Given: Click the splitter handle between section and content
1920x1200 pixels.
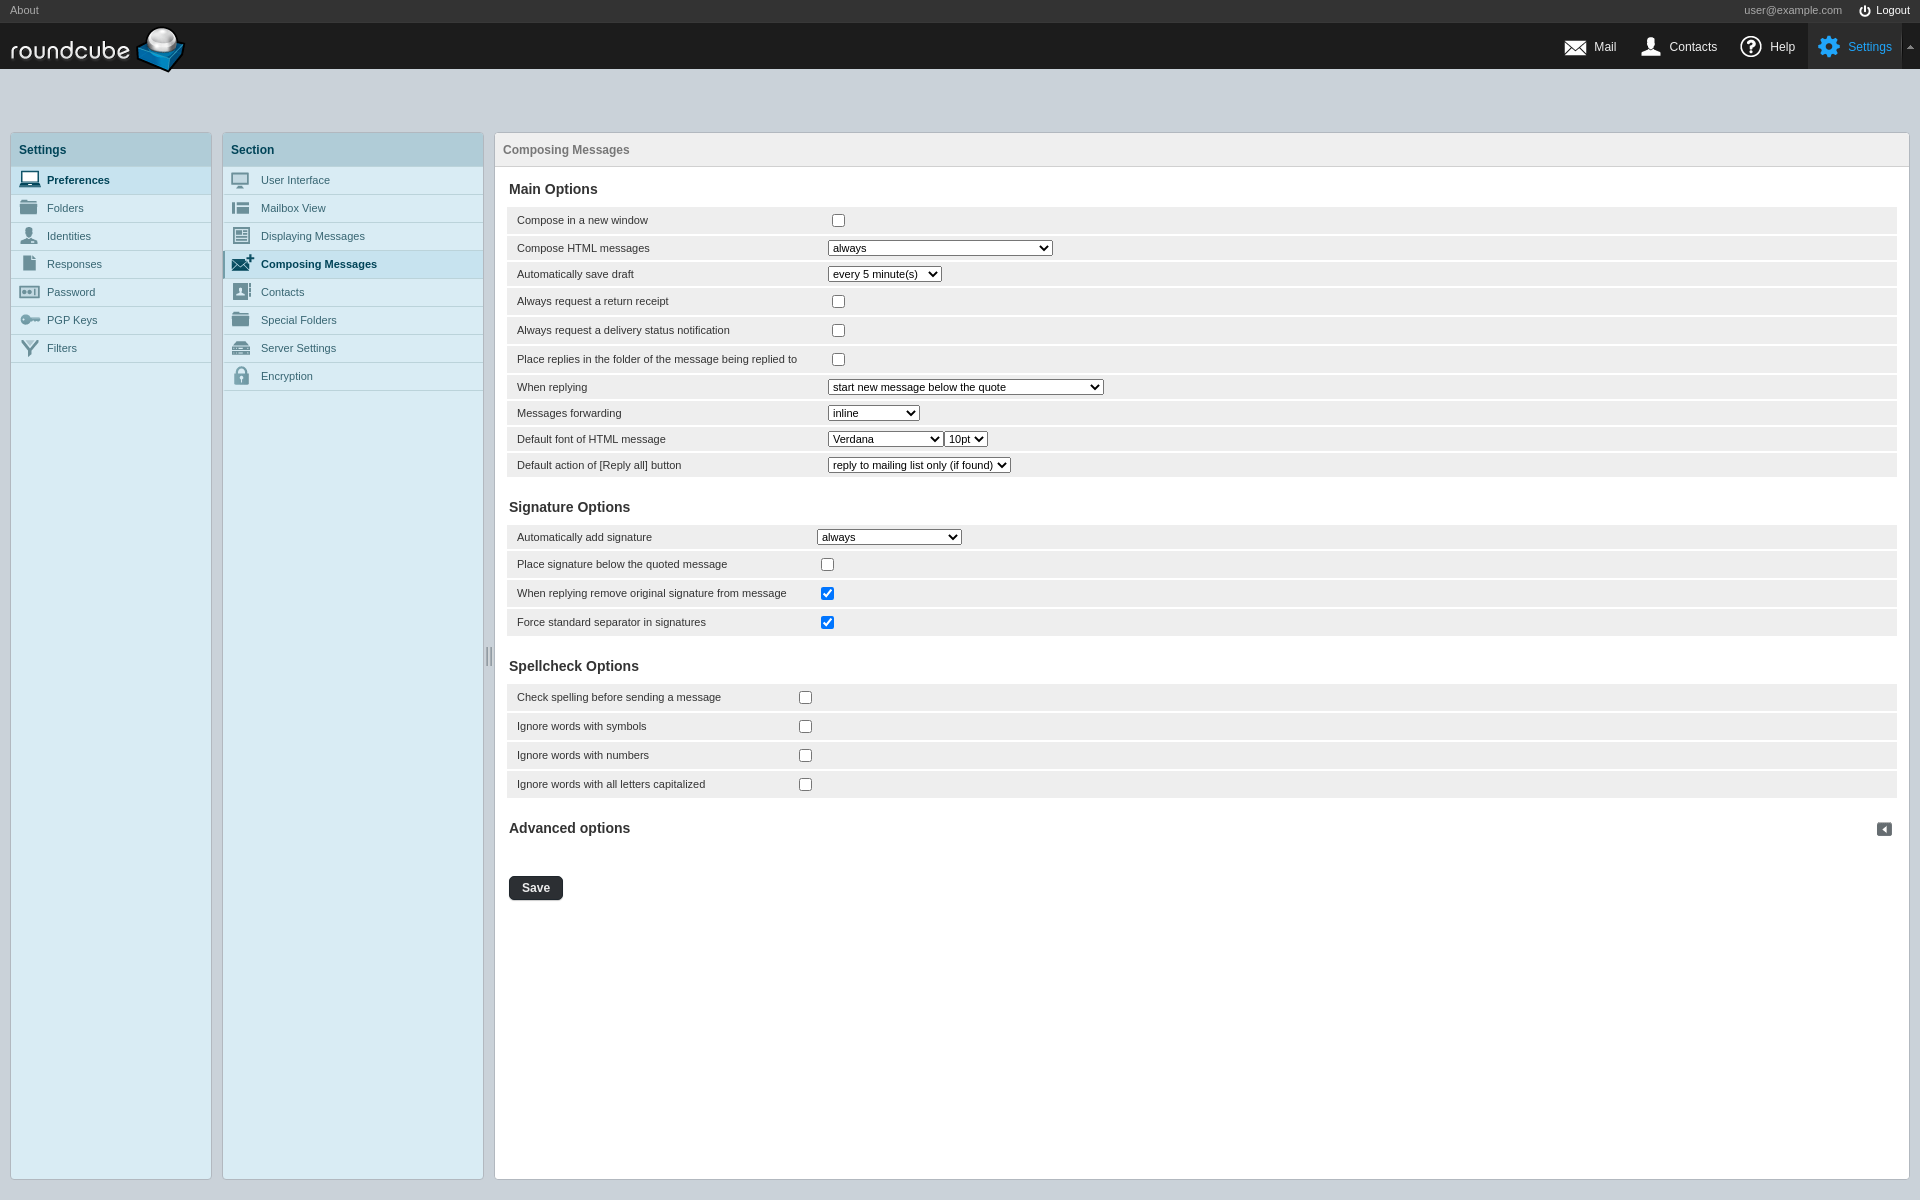Looking at the screenshot, I should [x=489, y=656].
